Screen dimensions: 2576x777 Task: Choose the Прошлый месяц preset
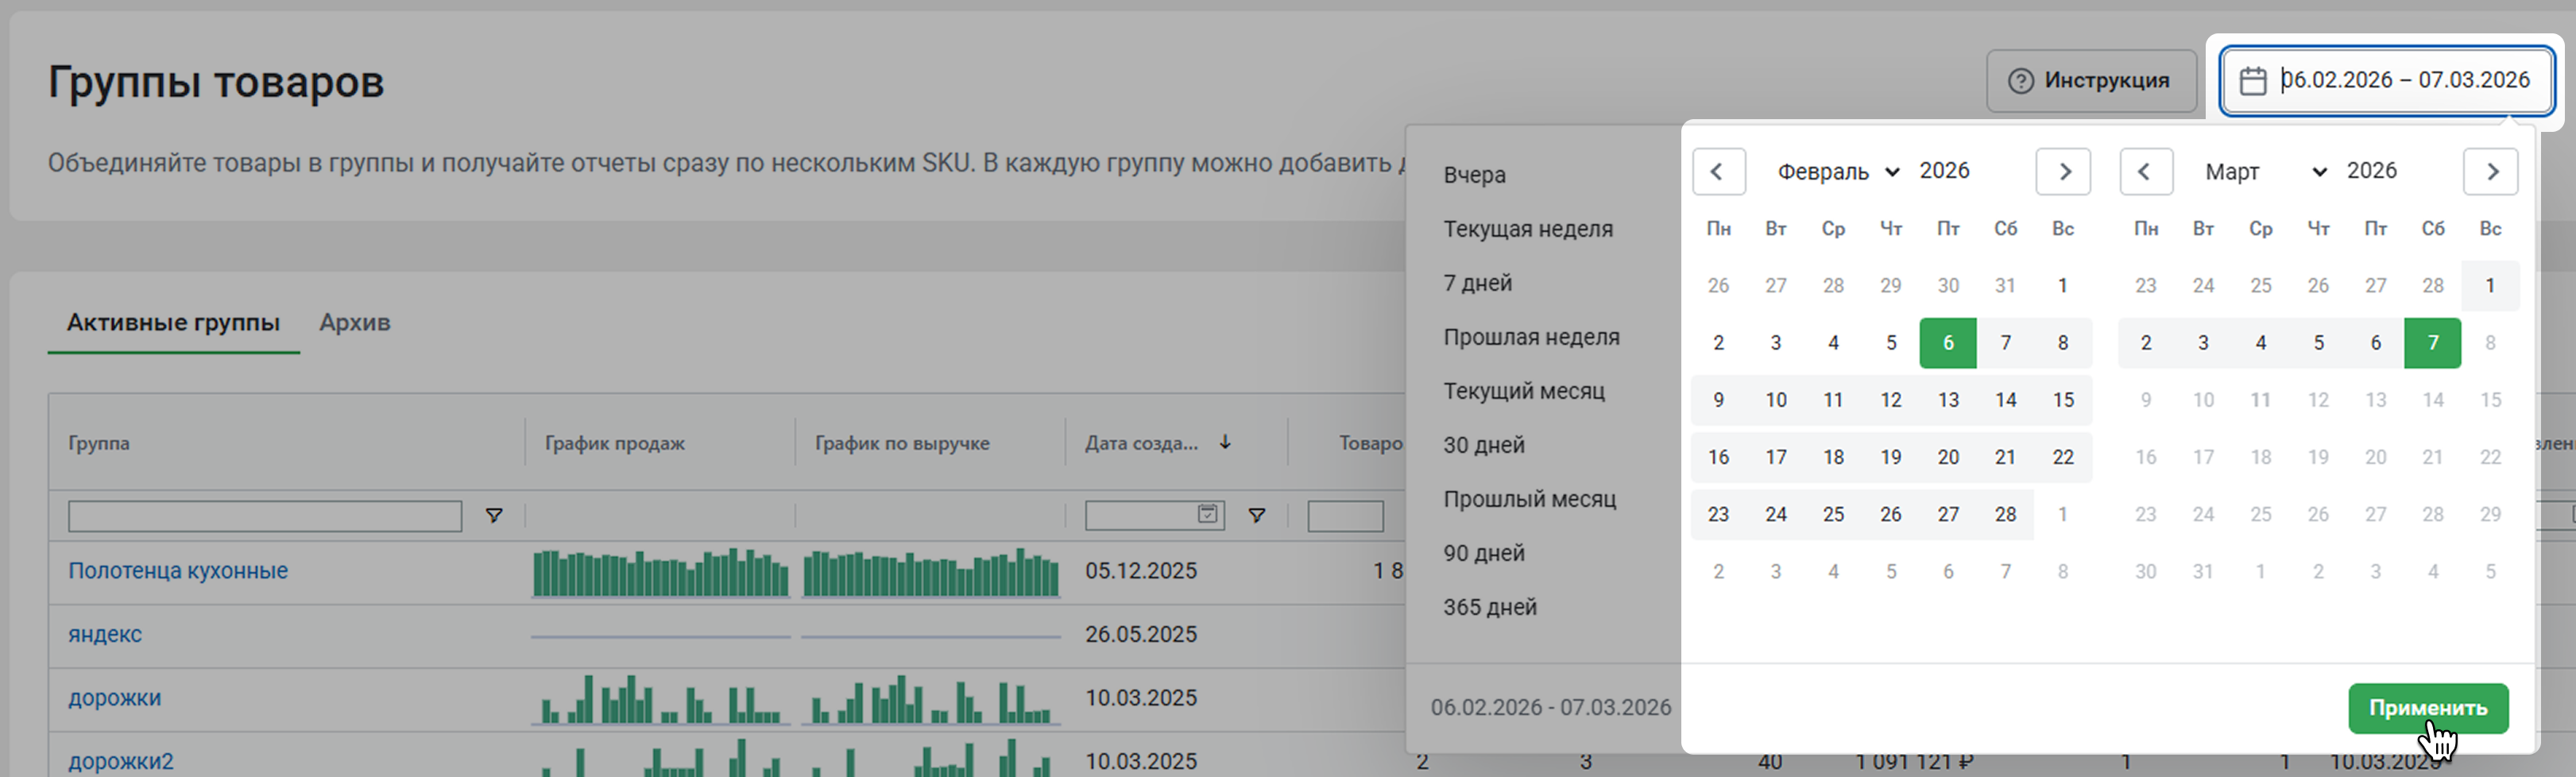[x=1529, y=499]
